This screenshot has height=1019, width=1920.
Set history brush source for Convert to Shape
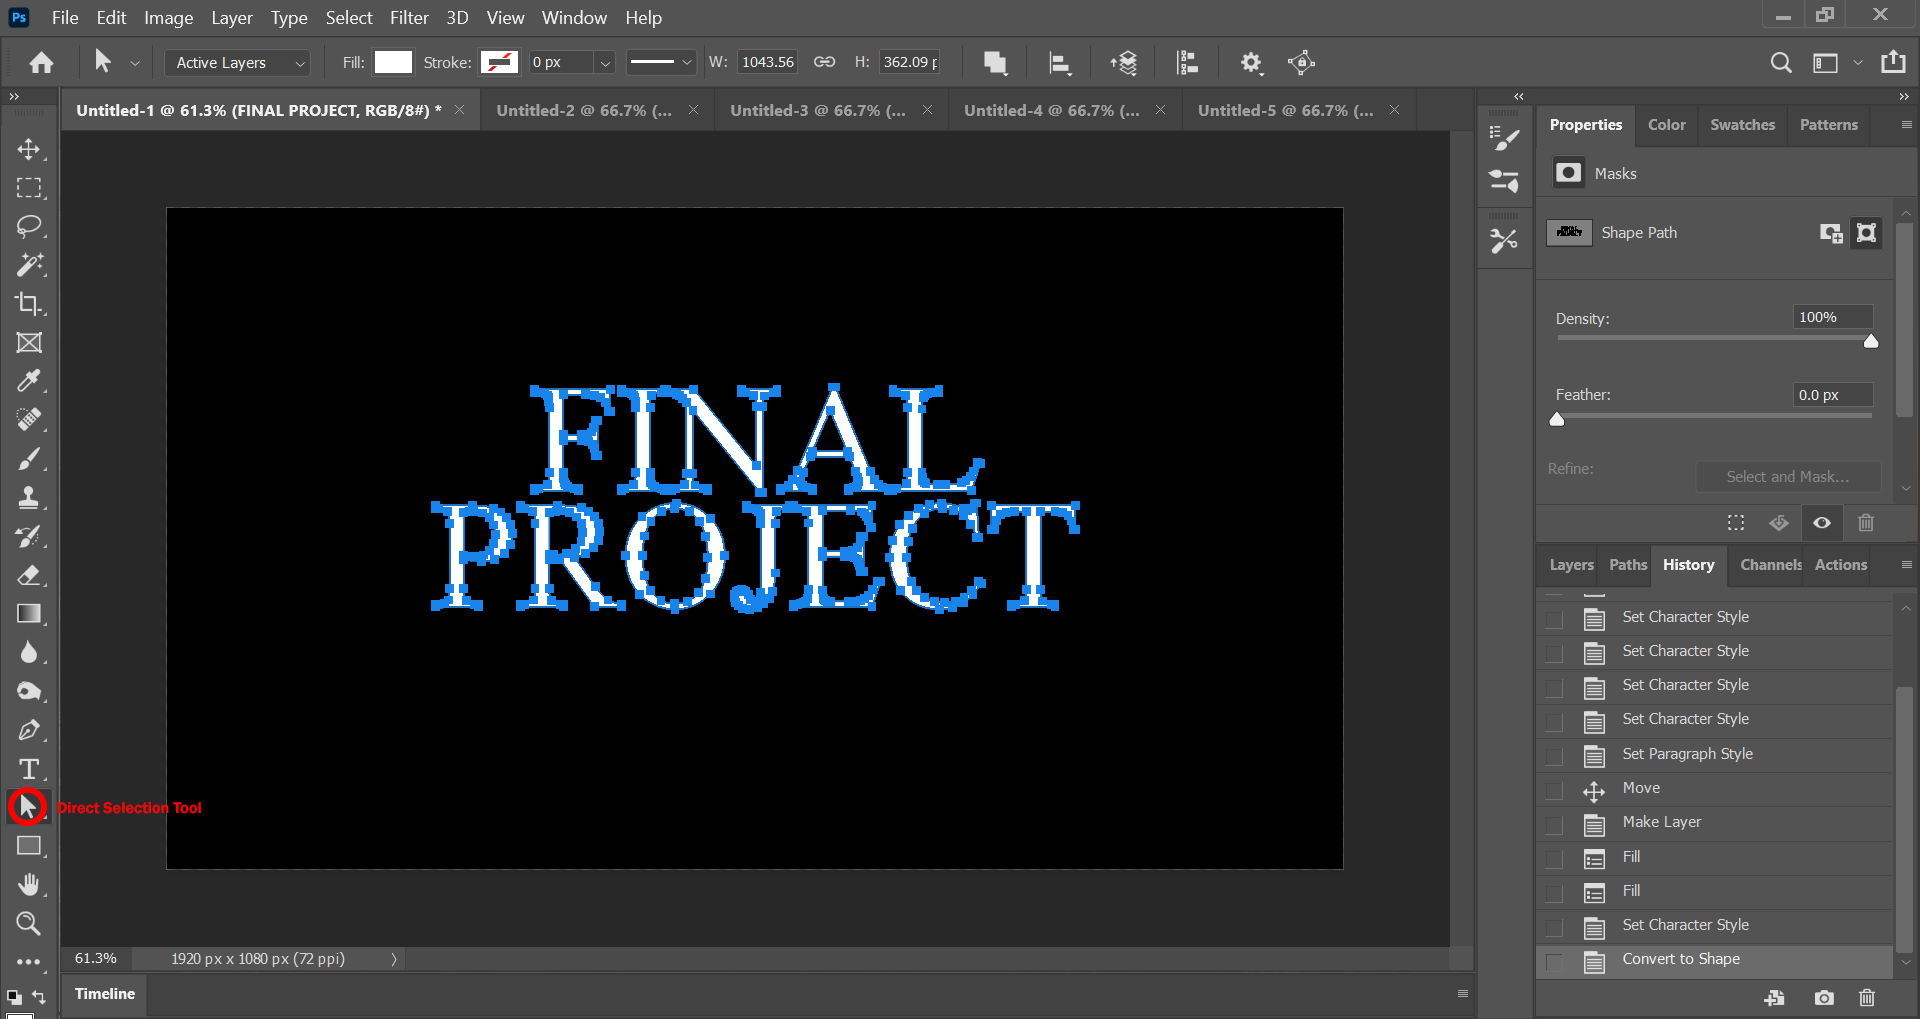click(1554, 961)
